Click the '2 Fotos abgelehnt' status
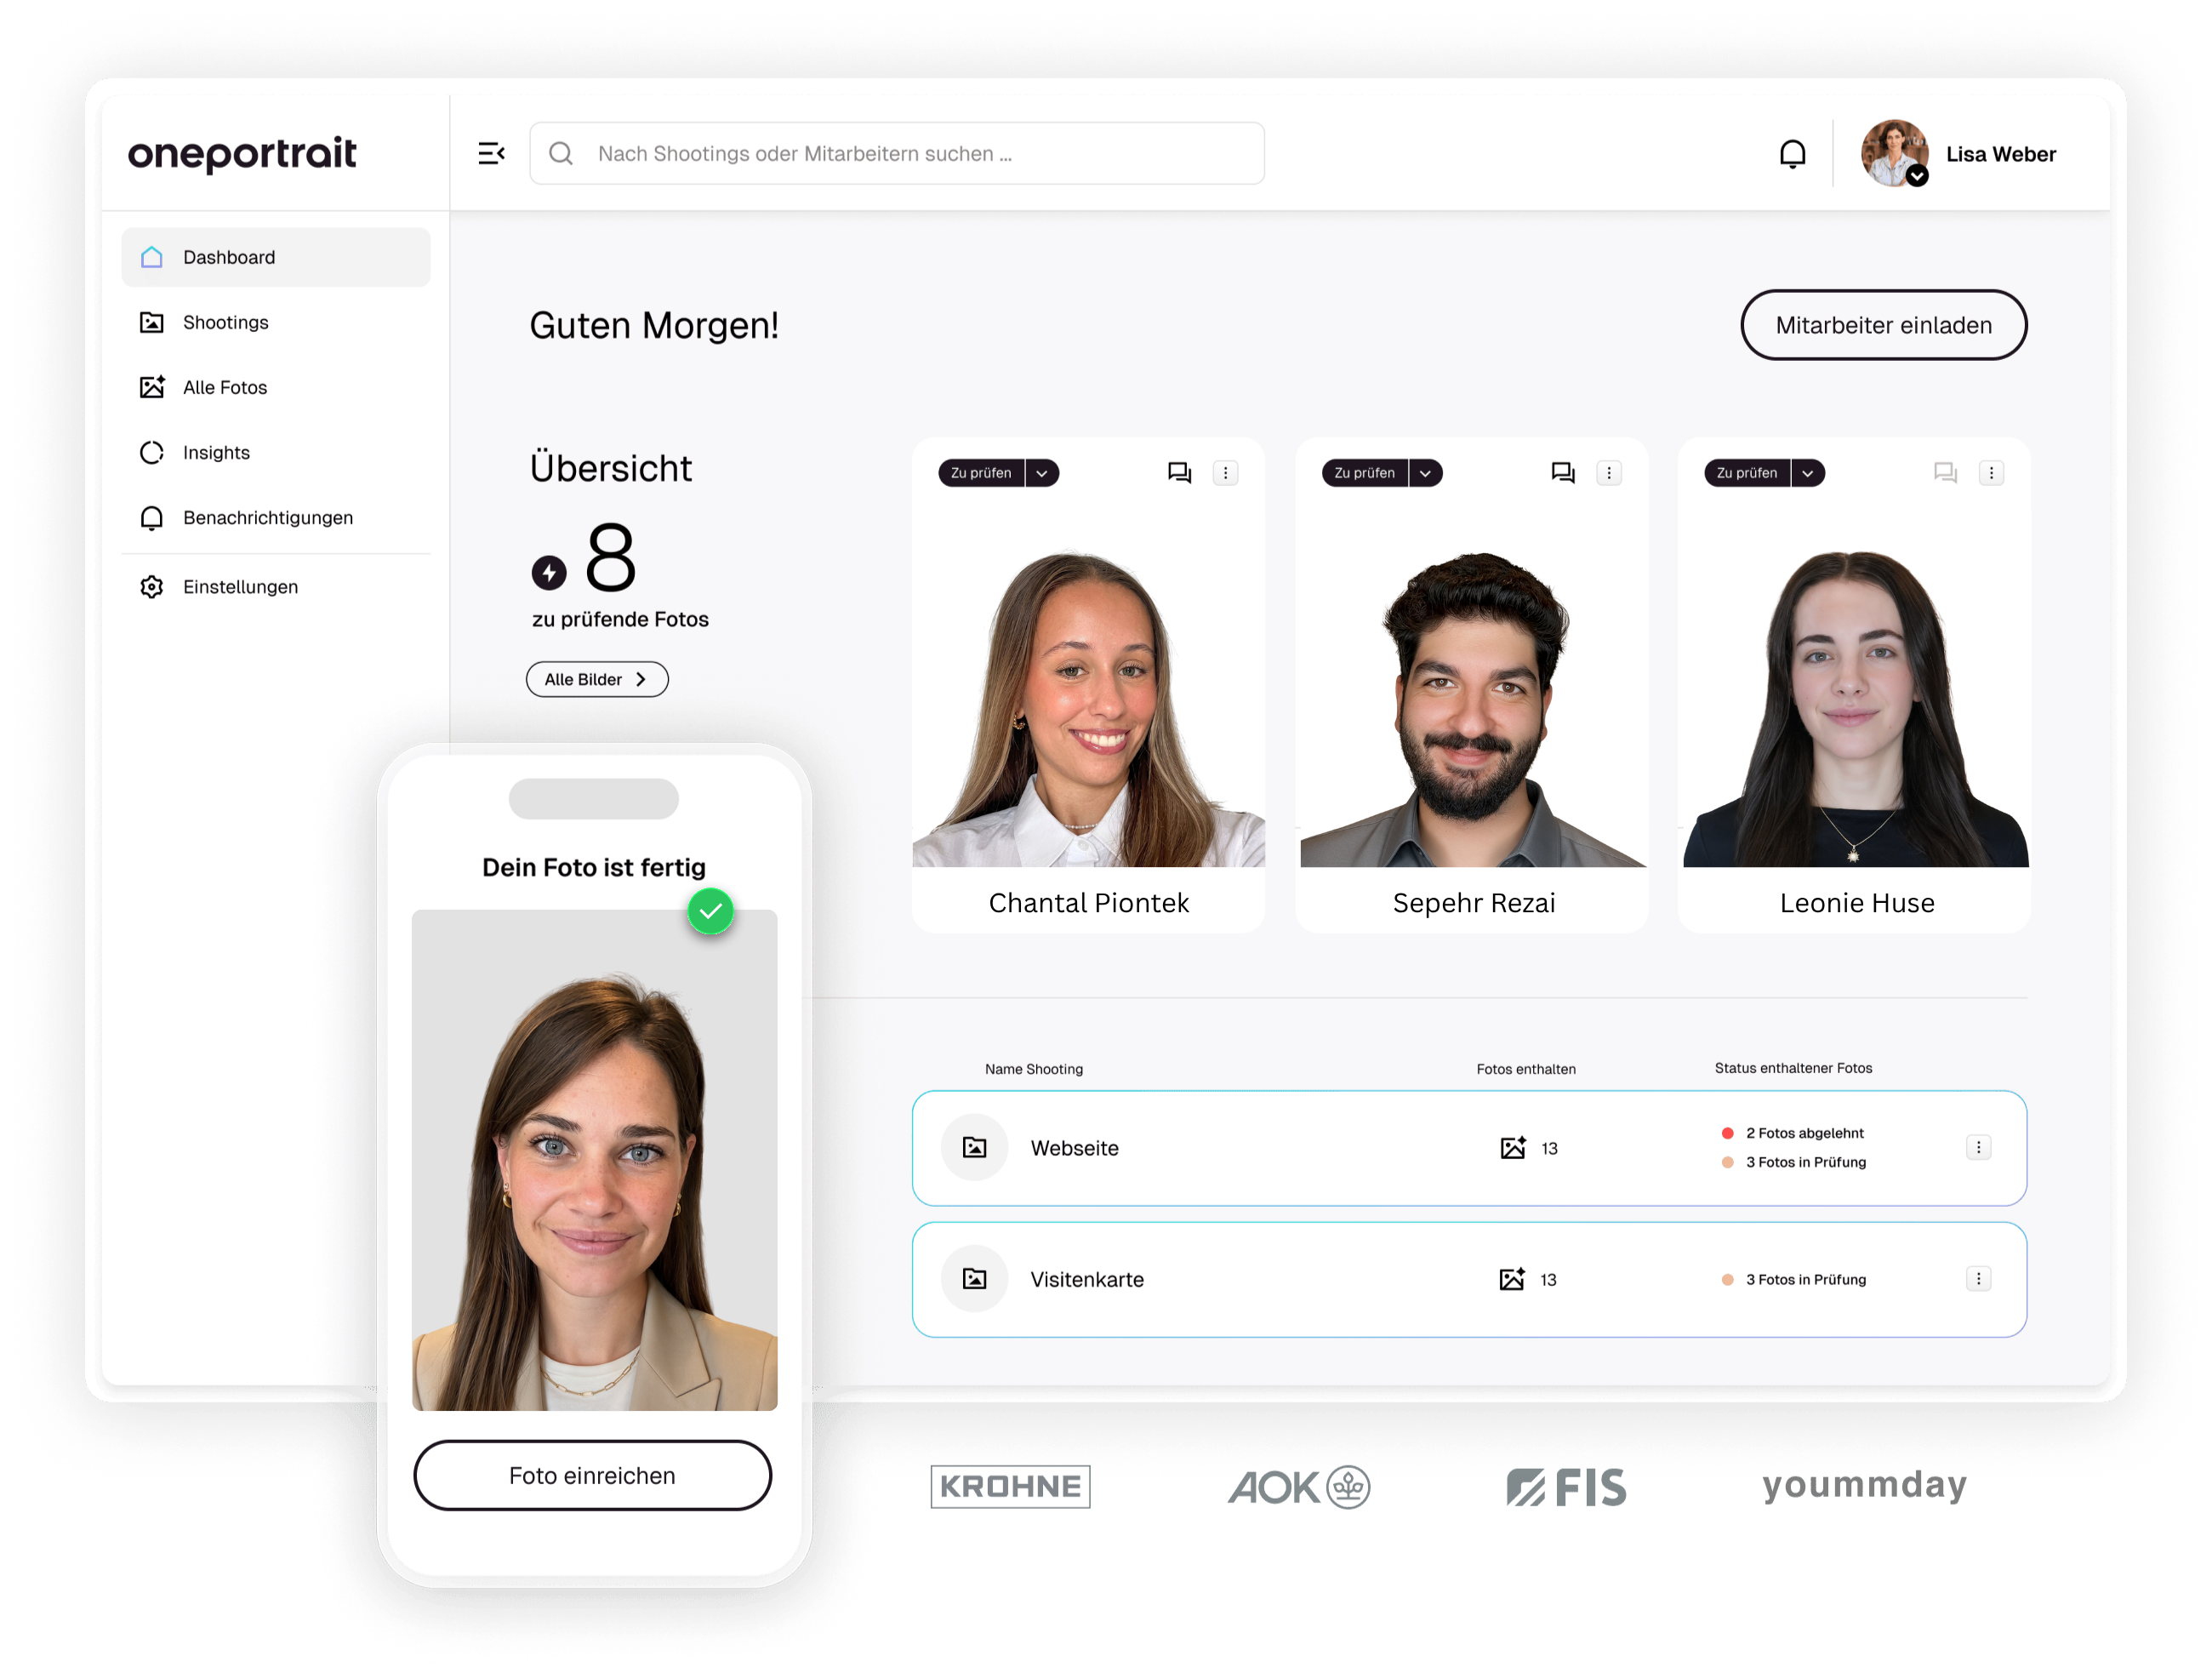 (1804, 1133)
